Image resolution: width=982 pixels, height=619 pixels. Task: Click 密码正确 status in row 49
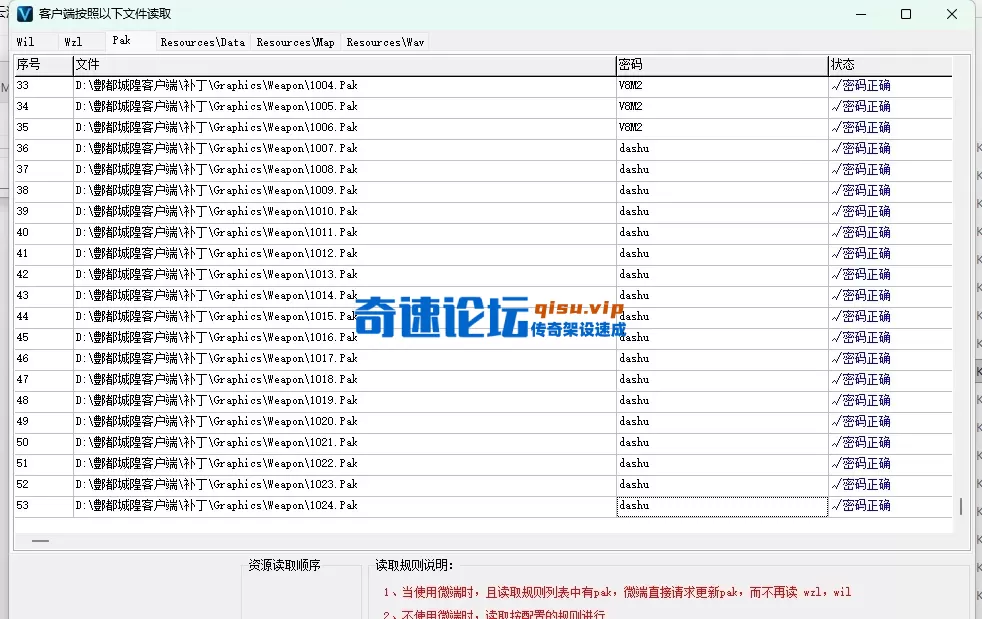[x=861, y=422]
